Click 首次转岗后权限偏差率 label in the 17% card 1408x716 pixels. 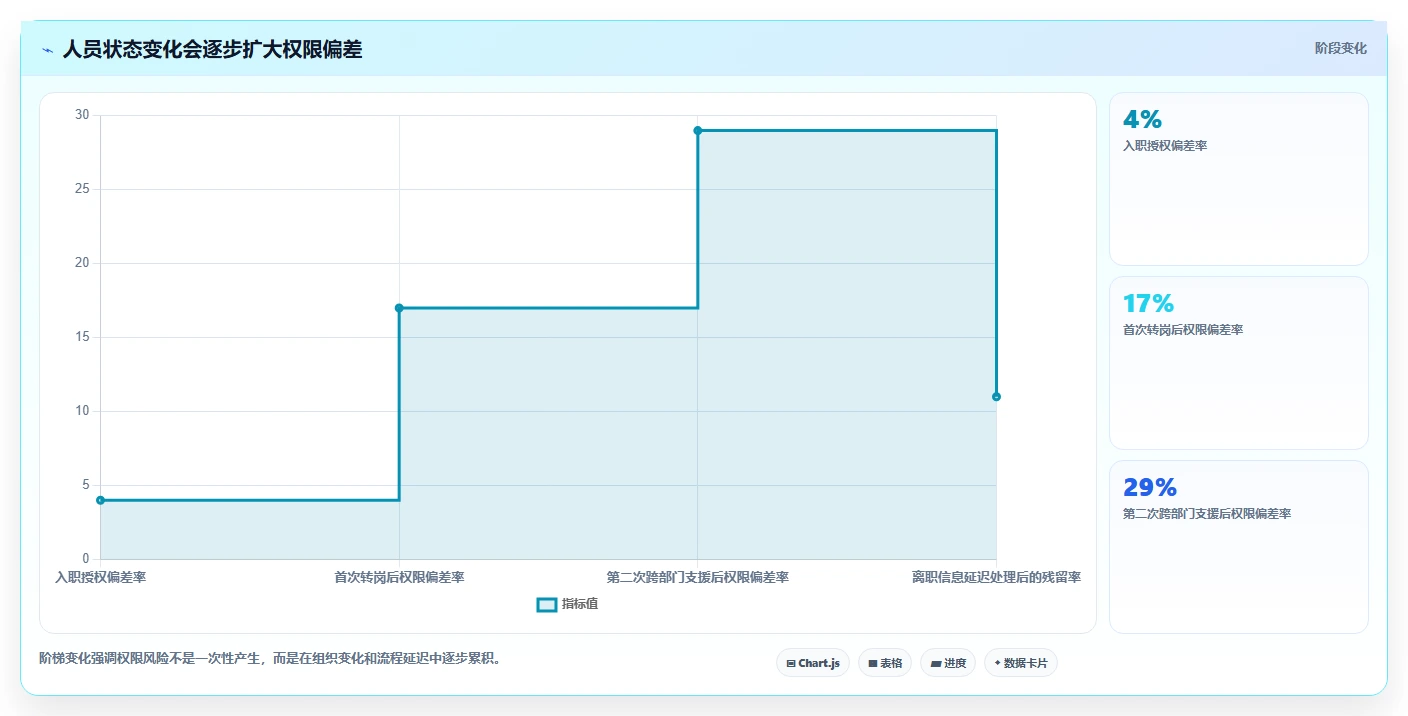click(1183, 330)
